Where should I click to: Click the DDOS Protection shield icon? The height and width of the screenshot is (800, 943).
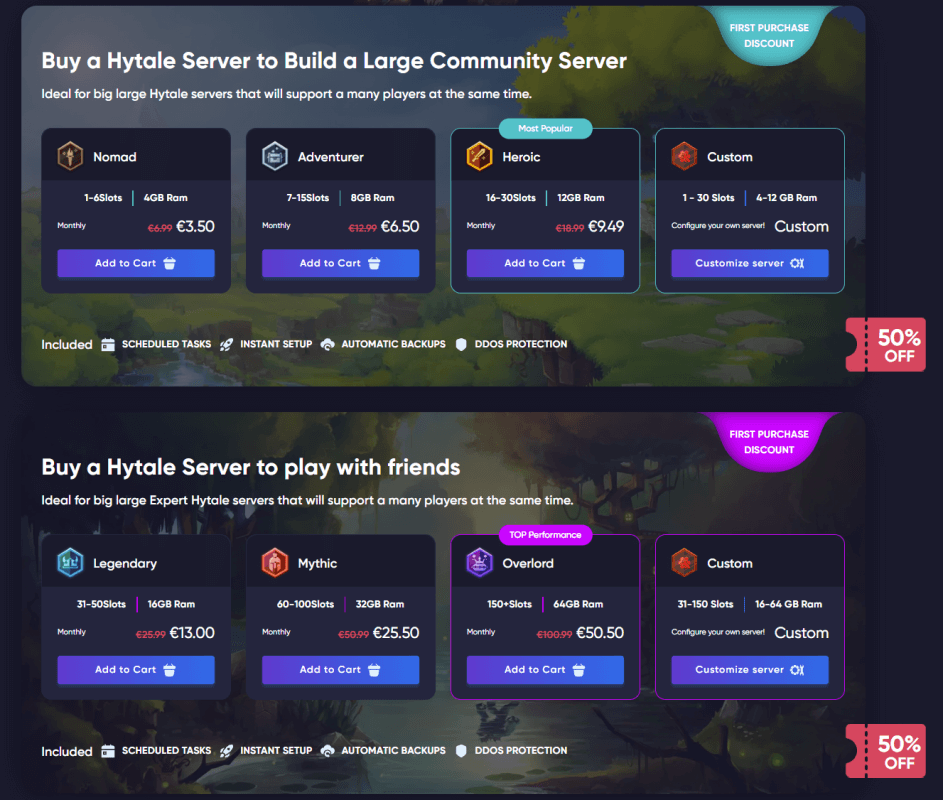click(x=460, y=344)
